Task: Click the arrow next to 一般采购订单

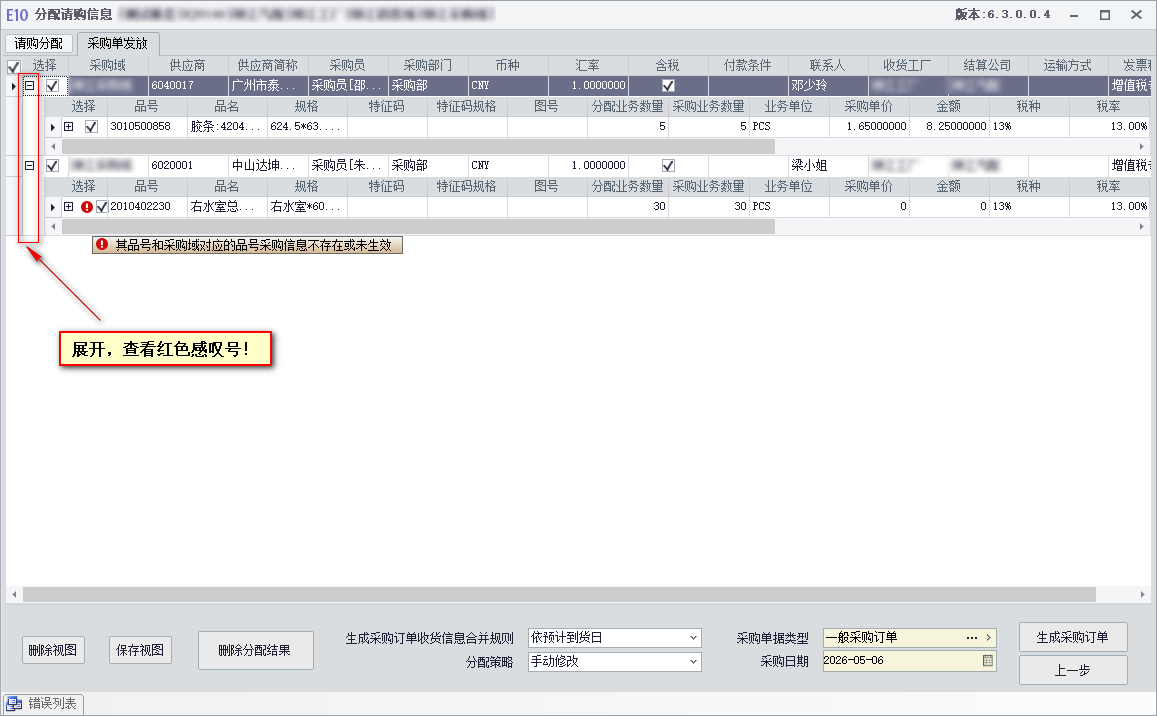Action: (988, 637)
